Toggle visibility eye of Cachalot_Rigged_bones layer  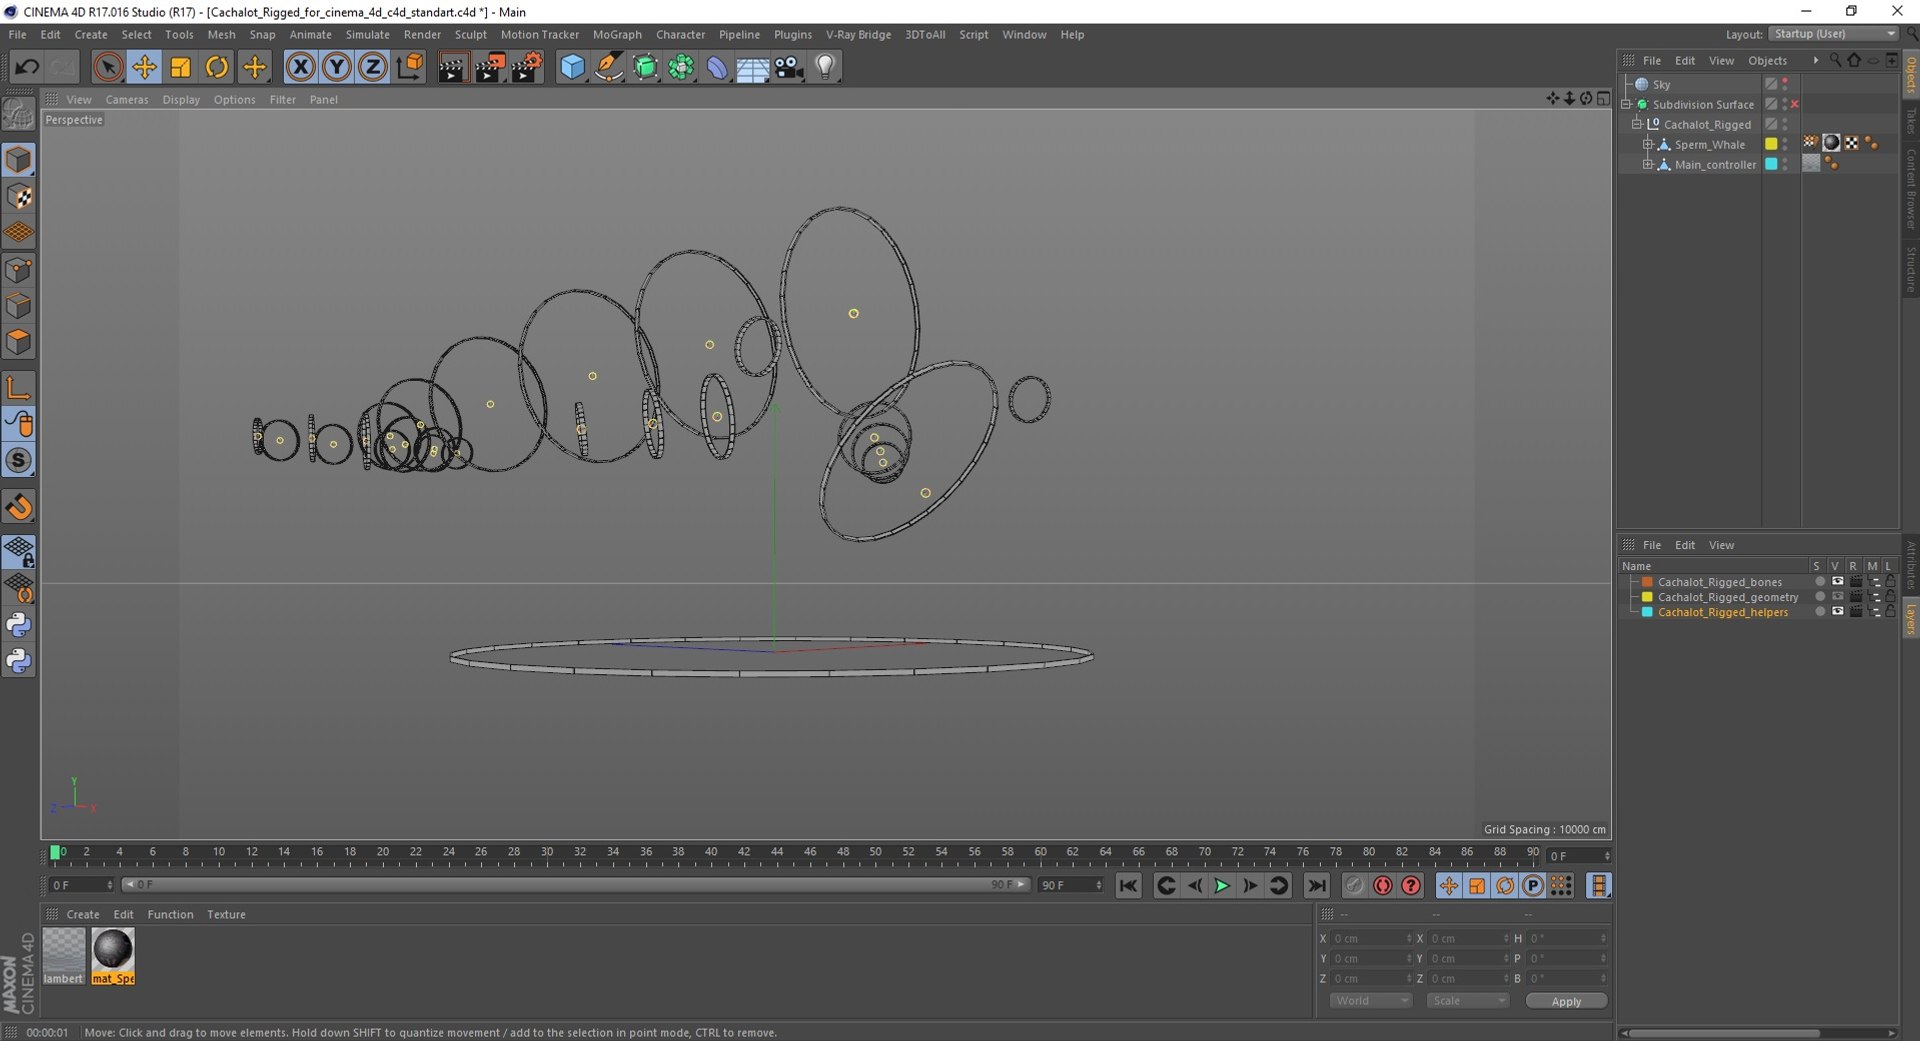coord(1837,582)
